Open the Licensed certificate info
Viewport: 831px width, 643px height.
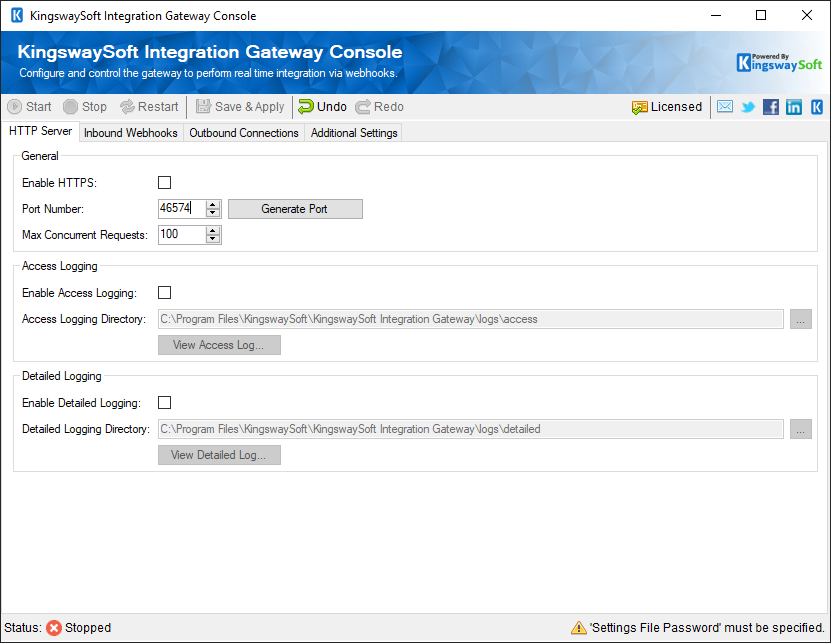[x=667, y=107]
